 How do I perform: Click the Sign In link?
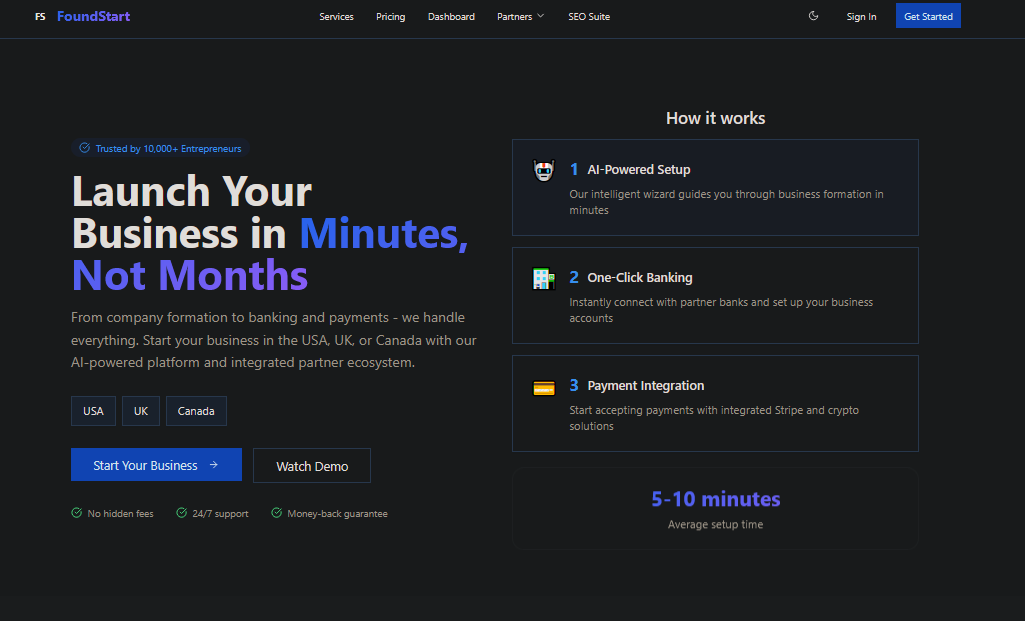(860, 16)
